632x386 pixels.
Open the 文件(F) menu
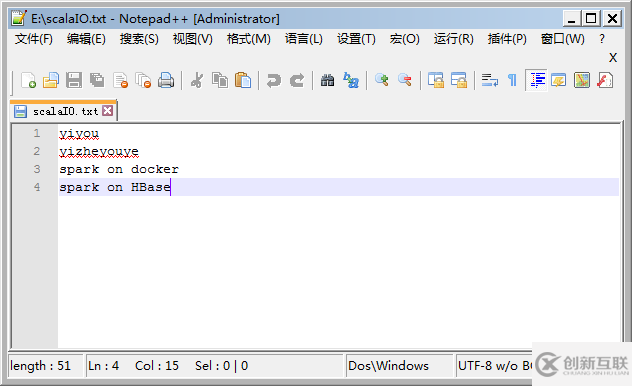(33, 39)
